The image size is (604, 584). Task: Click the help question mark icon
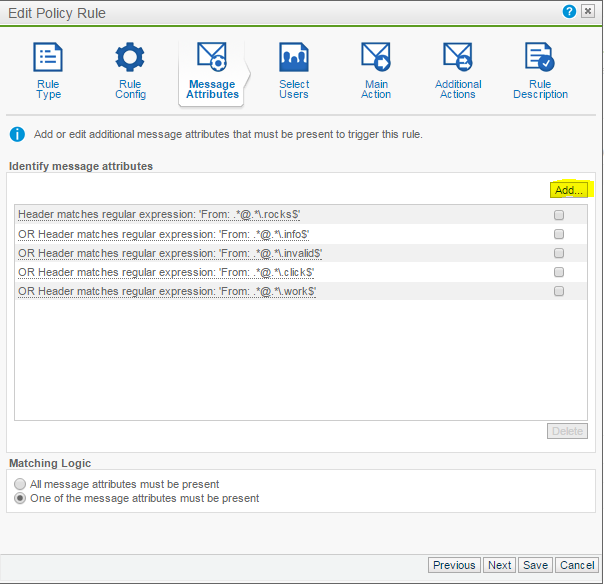(x=570, y=12)
